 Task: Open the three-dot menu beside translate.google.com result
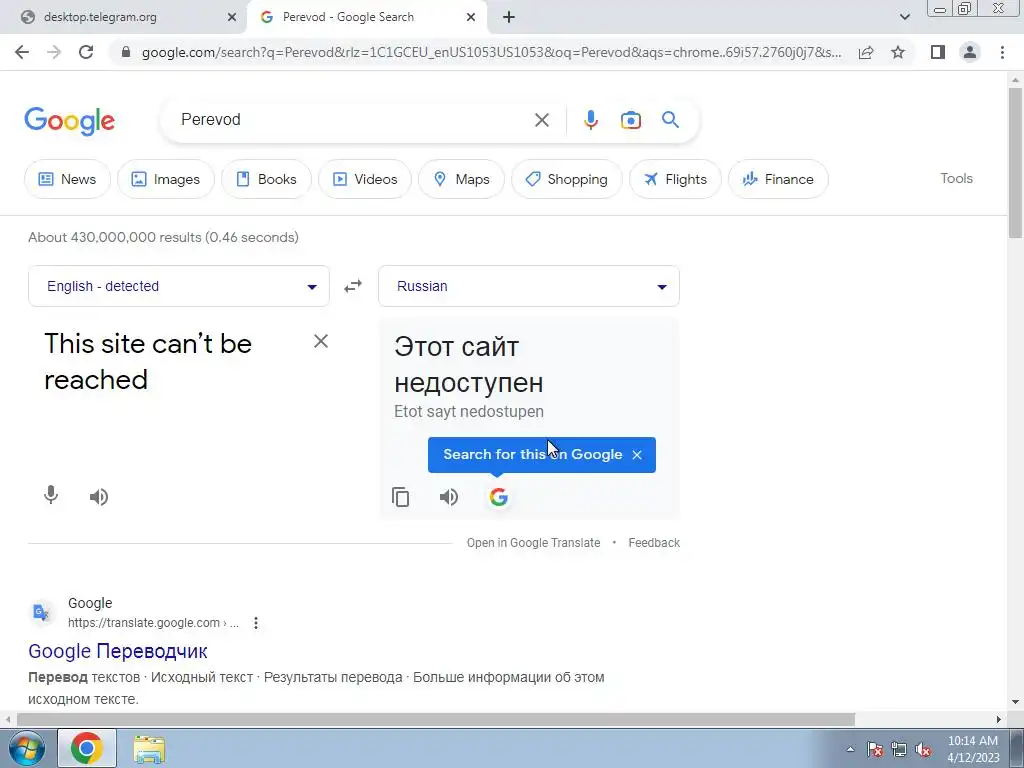pos(256,623)
